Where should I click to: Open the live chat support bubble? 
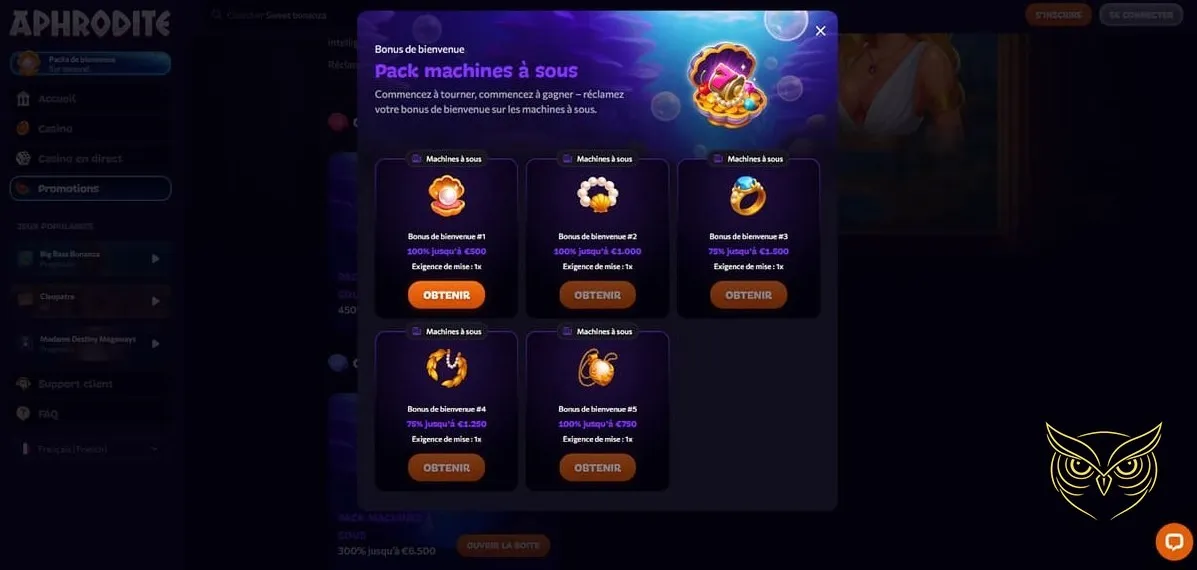click(x=1174, y=542)
